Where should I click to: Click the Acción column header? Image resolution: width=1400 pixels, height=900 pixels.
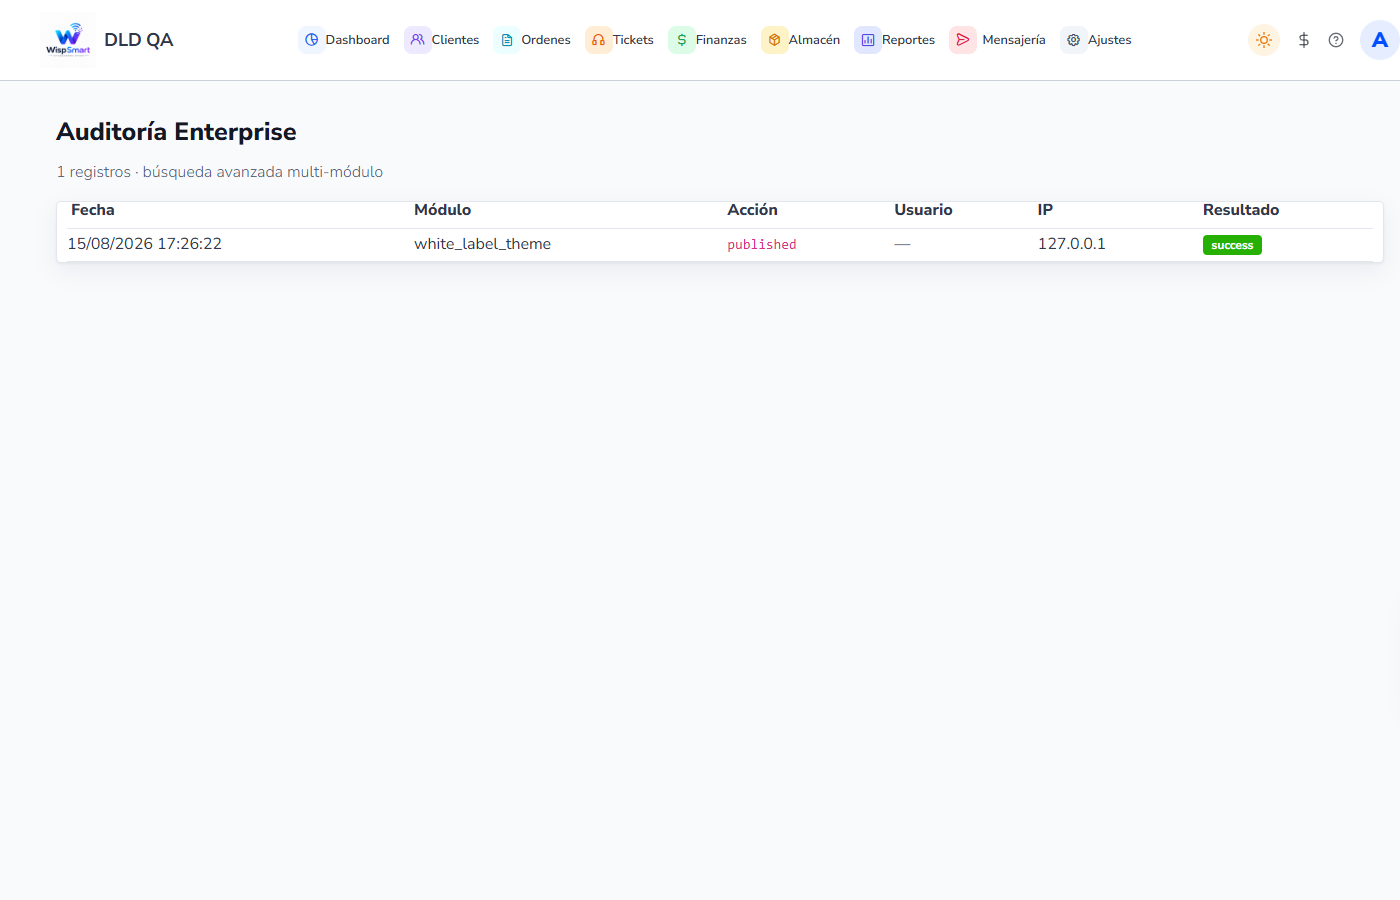coord(752,210)
